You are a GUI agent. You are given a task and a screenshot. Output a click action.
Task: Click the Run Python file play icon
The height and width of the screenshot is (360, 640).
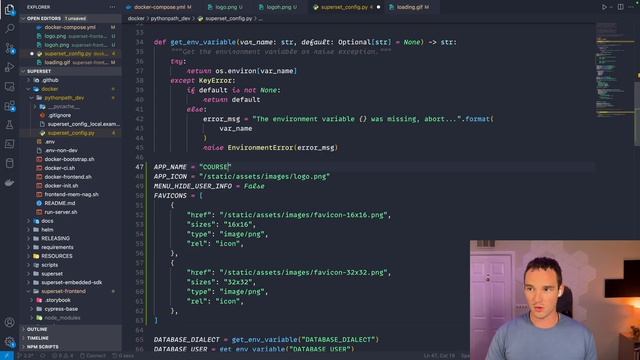(604, 7)
